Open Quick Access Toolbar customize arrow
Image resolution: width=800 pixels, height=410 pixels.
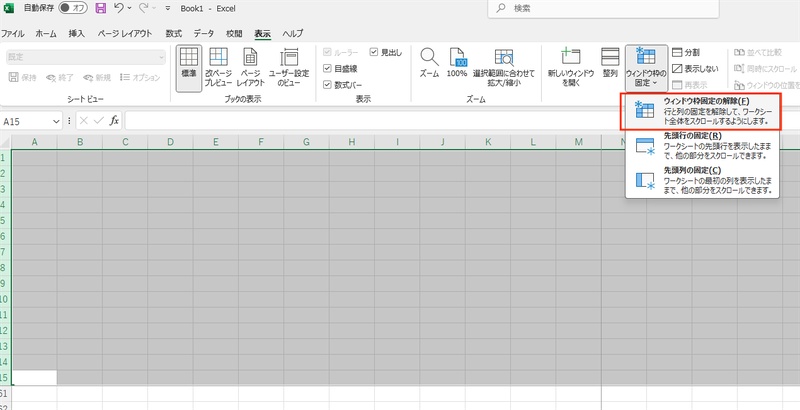(168, 9)
